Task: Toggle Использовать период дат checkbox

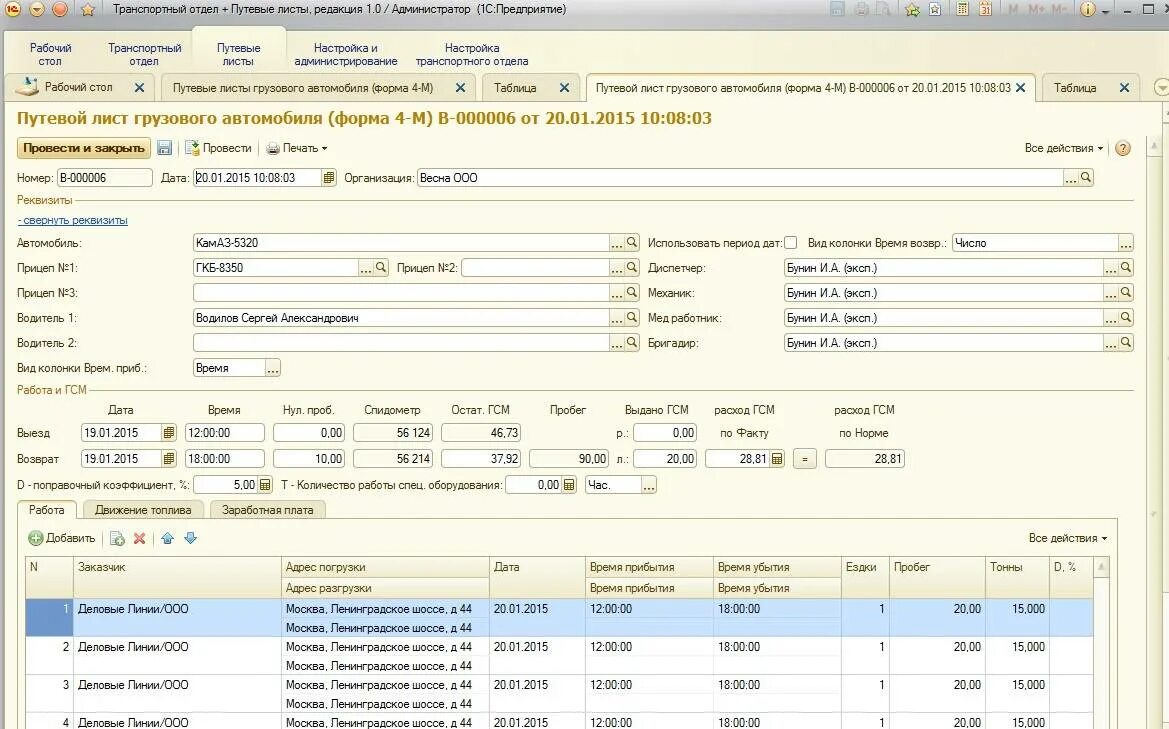Action: (791, 242)
